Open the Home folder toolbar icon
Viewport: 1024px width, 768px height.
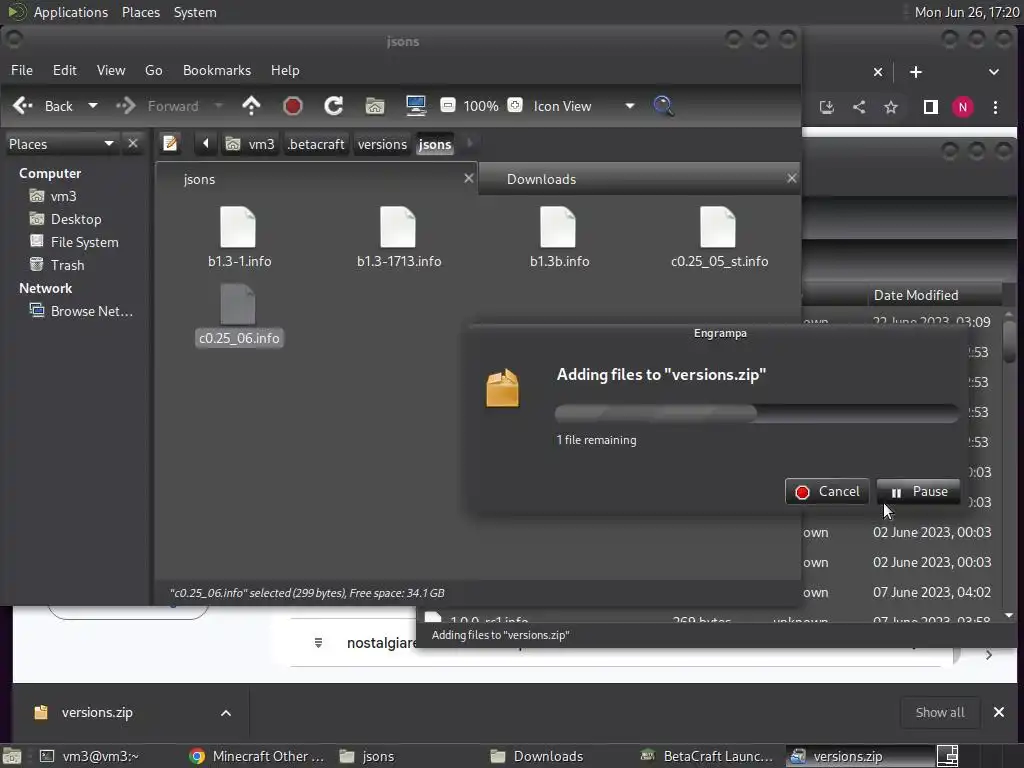point(375,106)
